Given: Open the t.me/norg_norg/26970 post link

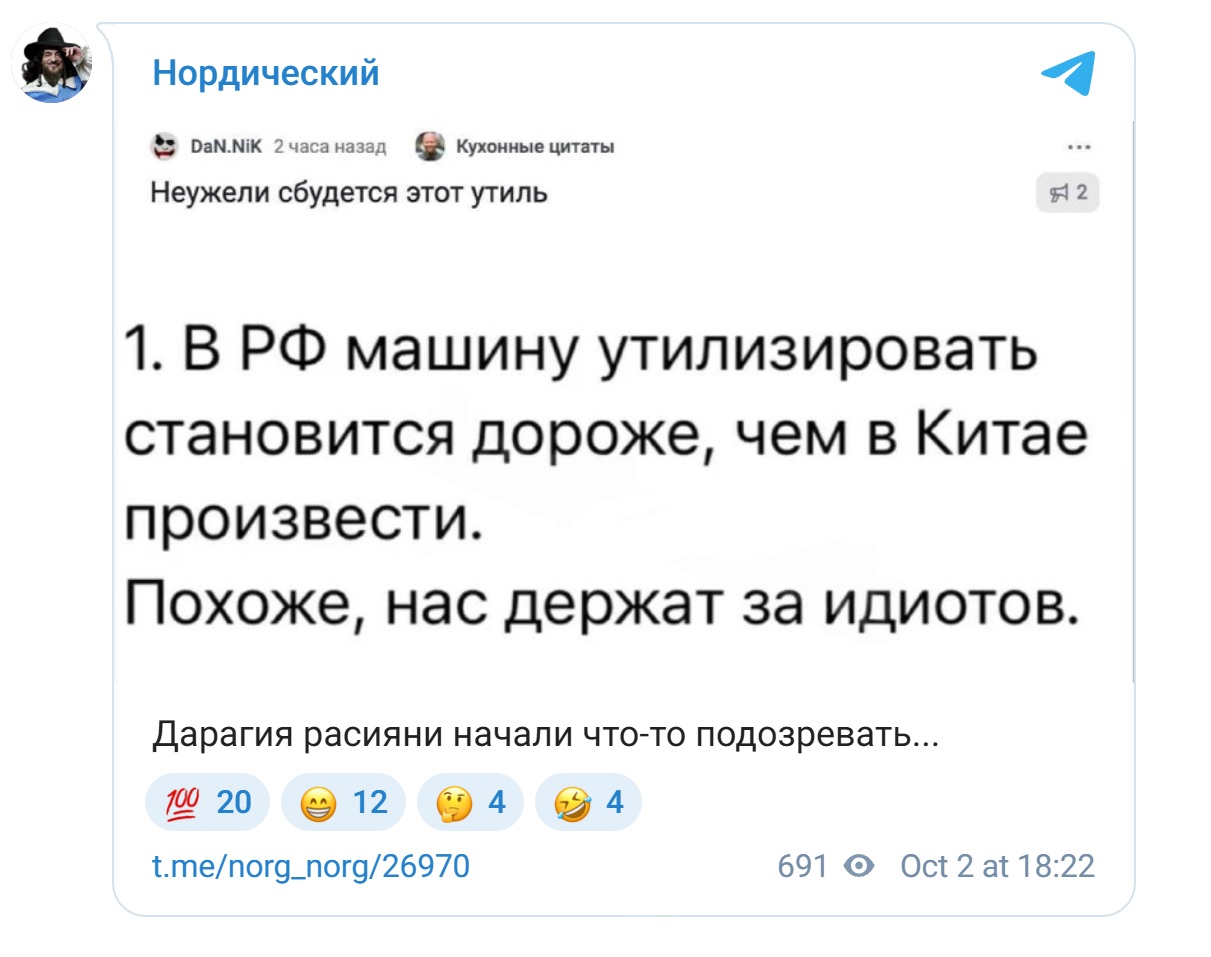Looking at the screenshot, I should [x=311, y=865].
